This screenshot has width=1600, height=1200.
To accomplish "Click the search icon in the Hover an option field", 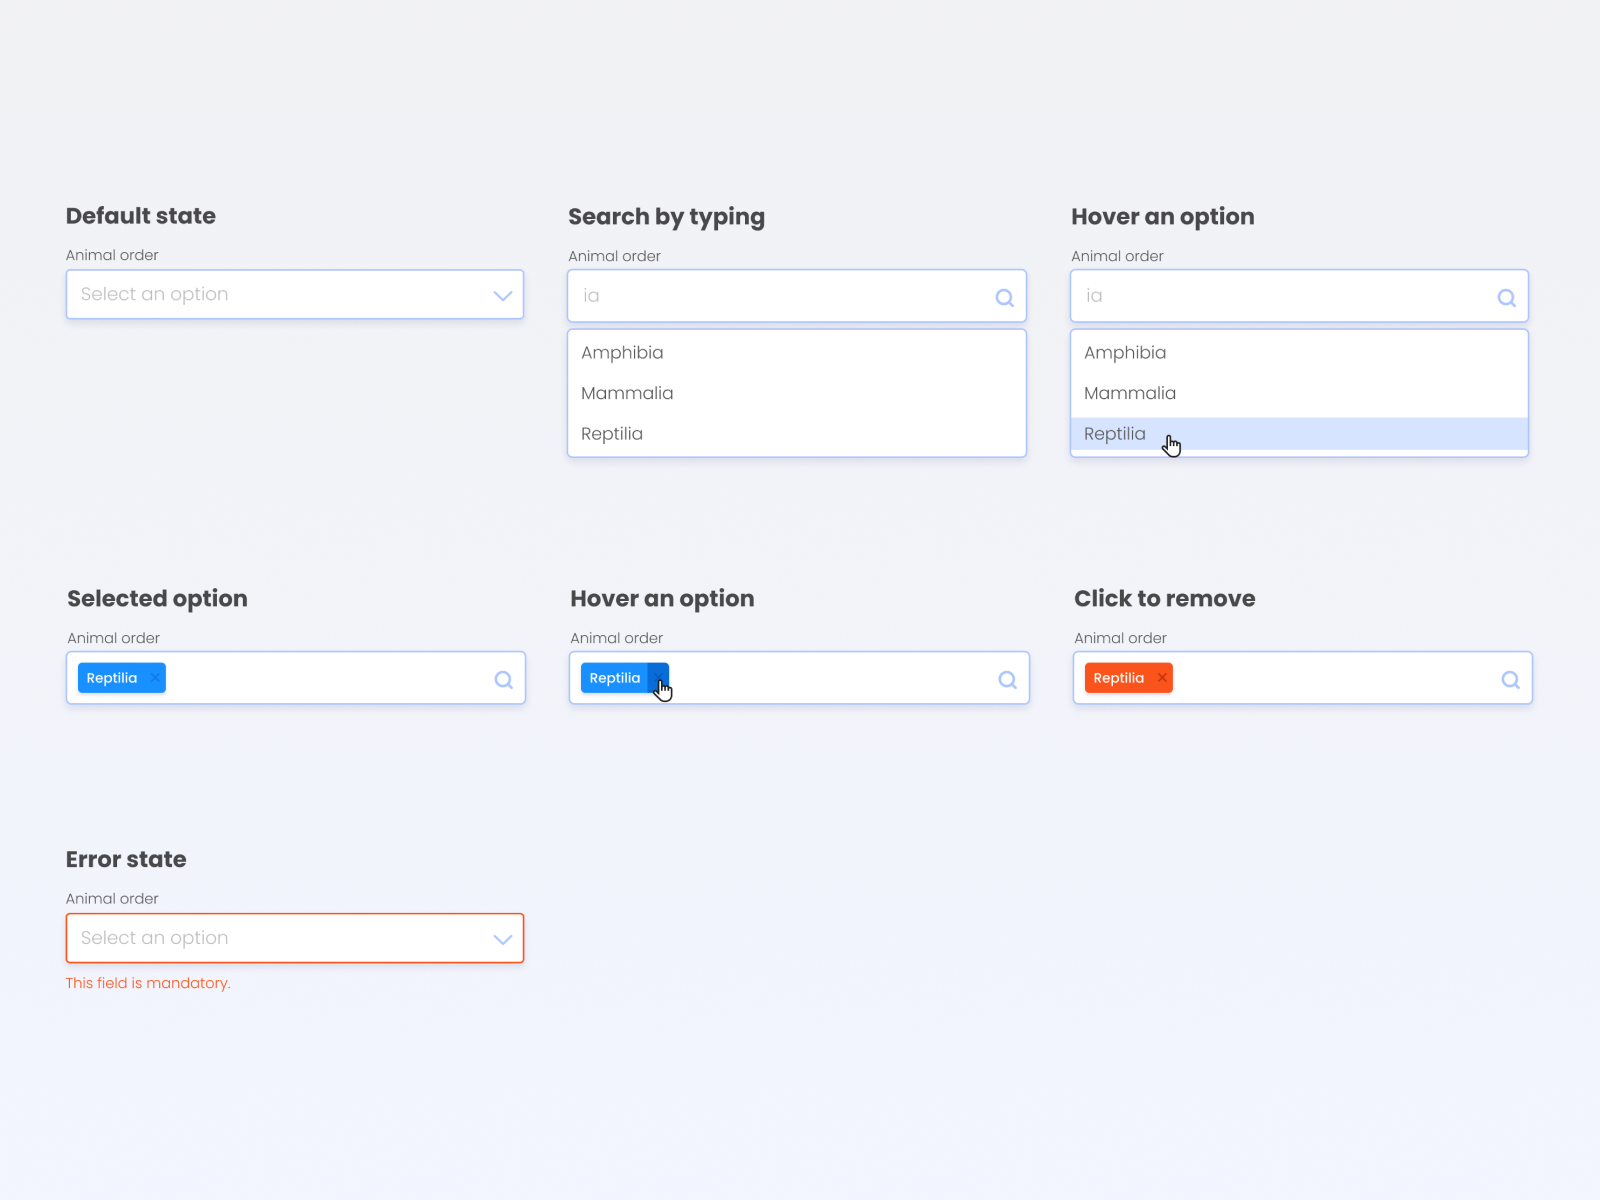I will pos(1507,297).
